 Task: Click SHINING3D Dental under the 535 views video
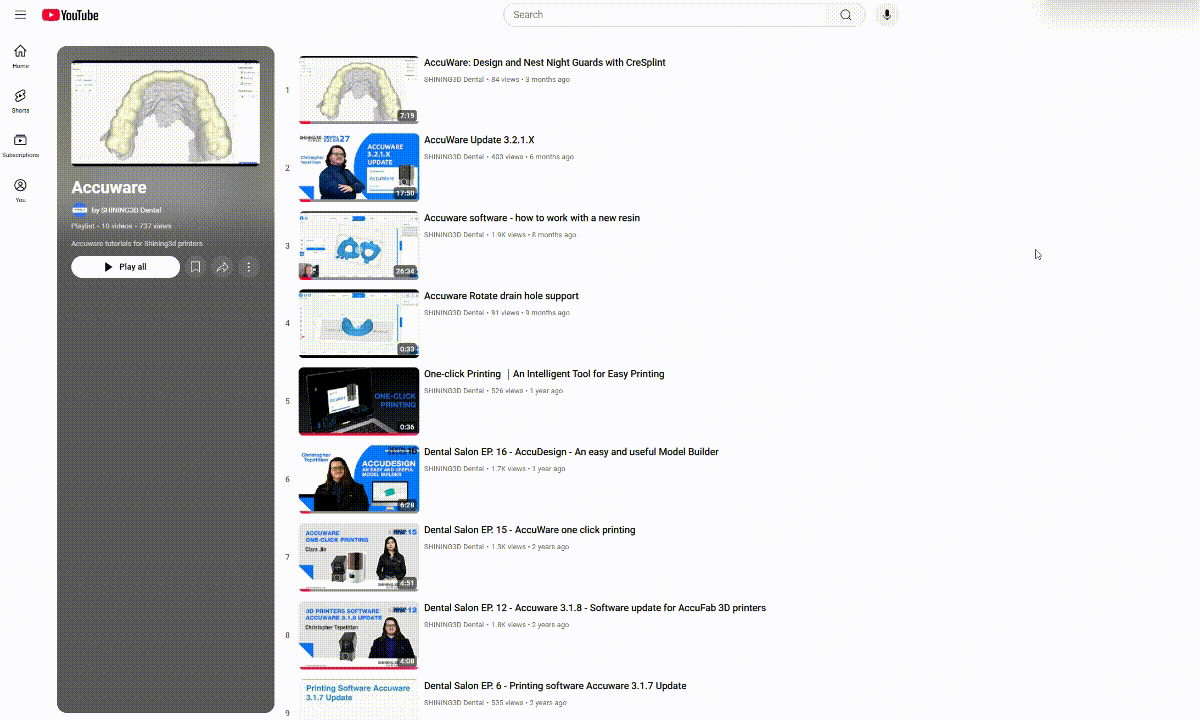click(454, 703)
